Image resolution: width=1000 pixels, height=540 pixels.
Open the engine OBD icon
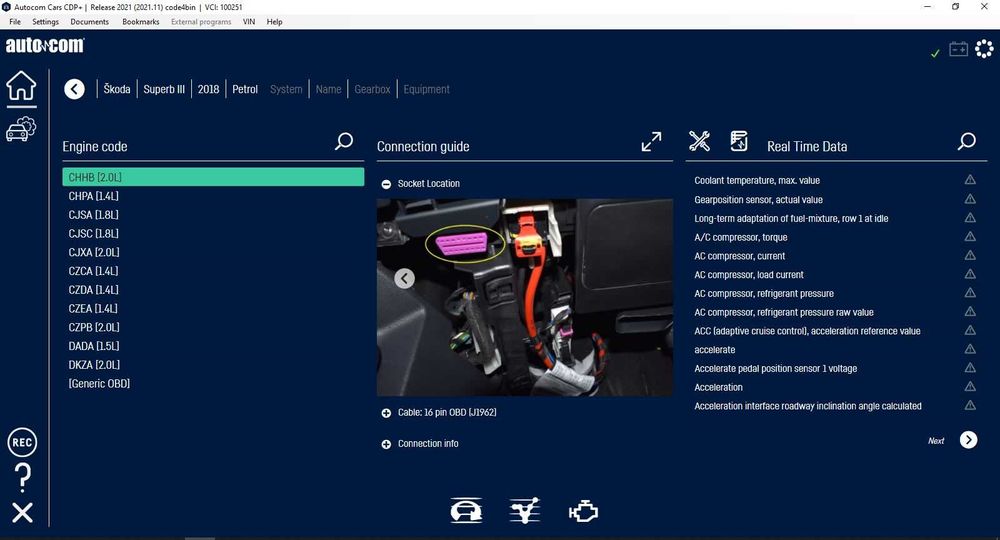(584, 511)
